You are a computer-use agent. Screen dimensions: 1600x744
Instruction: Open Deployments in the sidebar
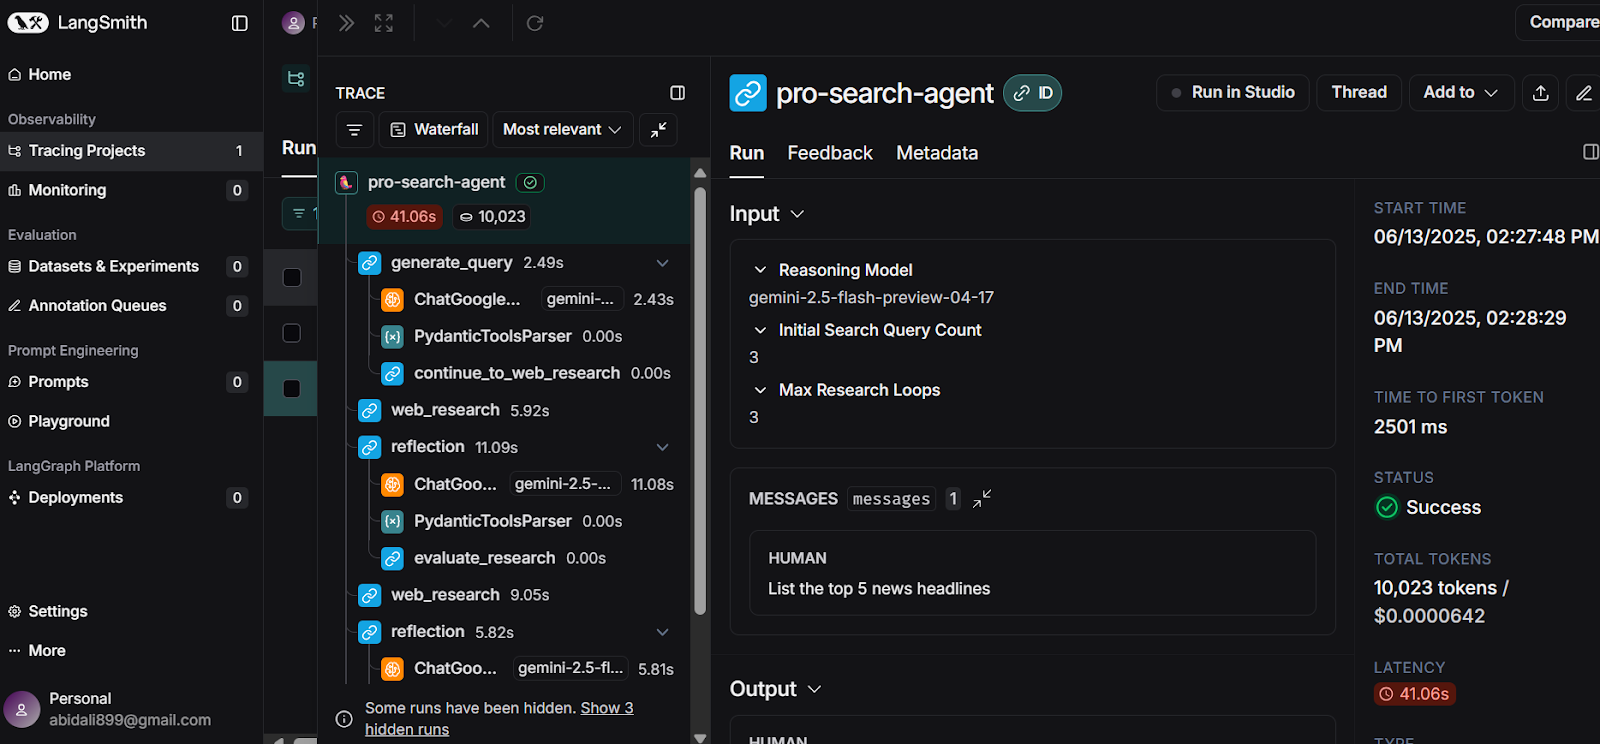(131, 497)
